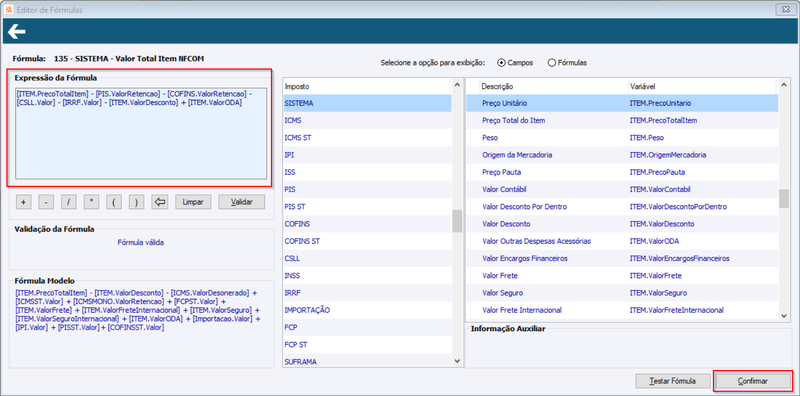Viewport: 800px width, 396px height.
Task: Insert an opening parenthesis
Action: click(114, 202)
